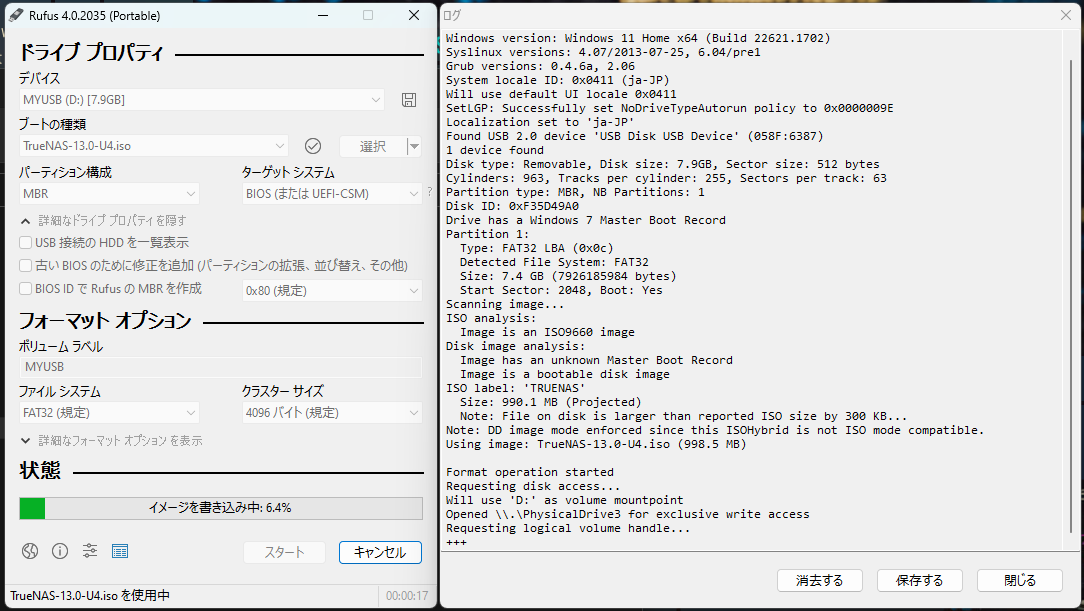1084x611 pixels.
Task: Click the イメージを書き込み中 progress bar
Action: 221,508
